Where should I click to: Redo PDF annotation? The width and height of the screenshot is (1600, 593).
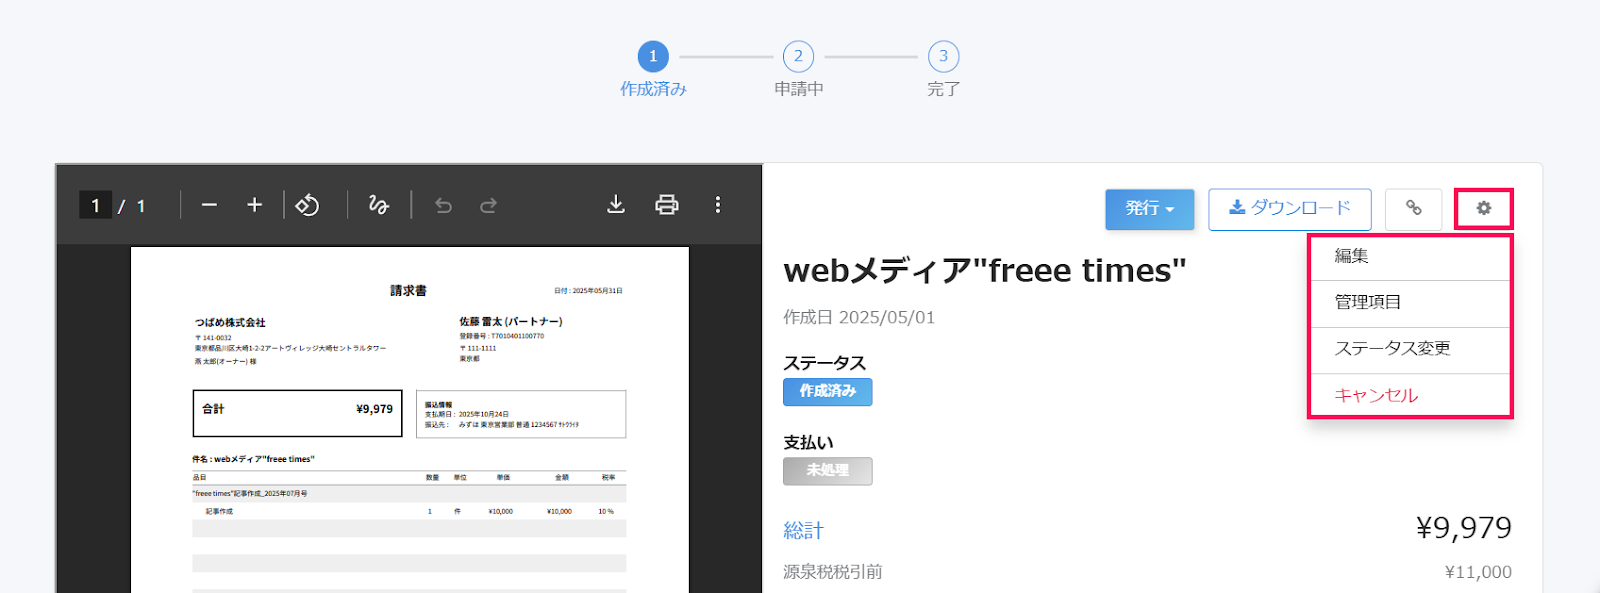click(x=488, y=205)
